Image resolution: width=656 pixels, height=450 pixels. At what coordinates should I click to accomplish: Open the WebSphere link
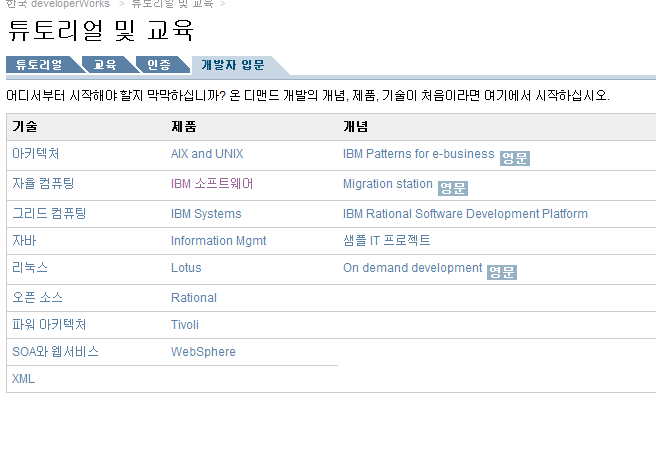(x=203, y=352)
